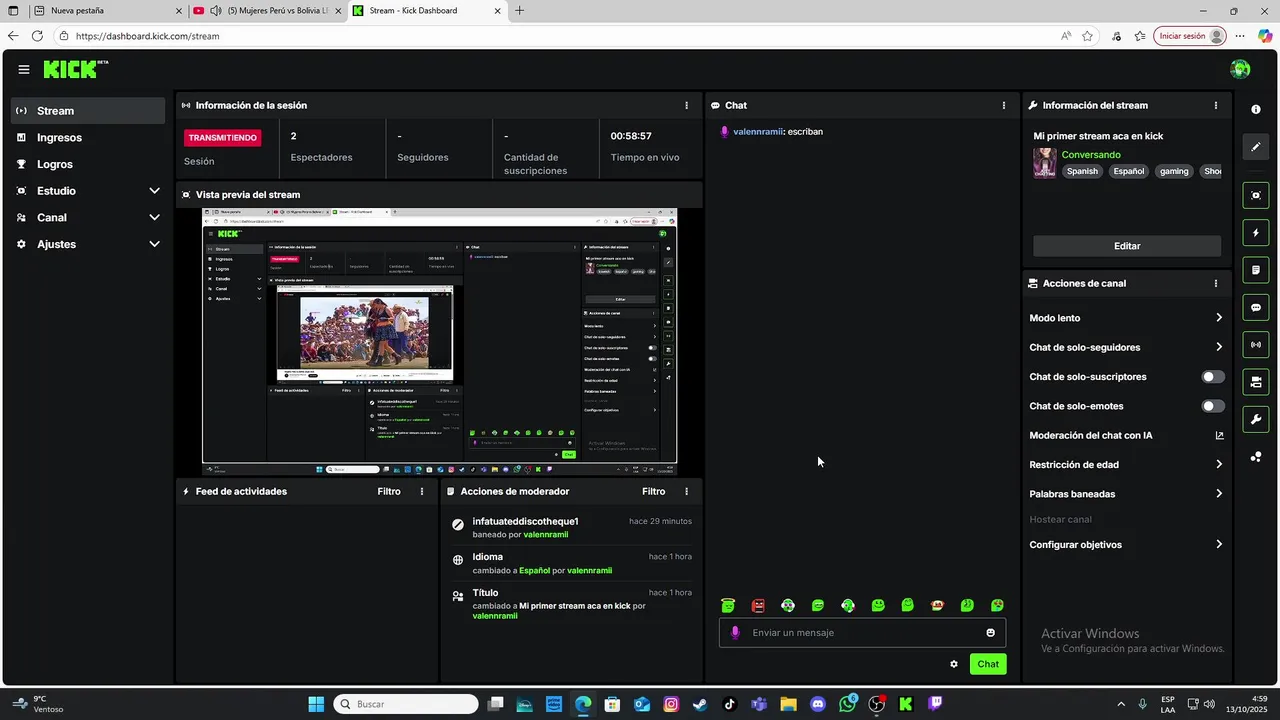Open three-dot menu of Feed de actividades
This screenshot has width=1280, height=720.
point(422,491)
